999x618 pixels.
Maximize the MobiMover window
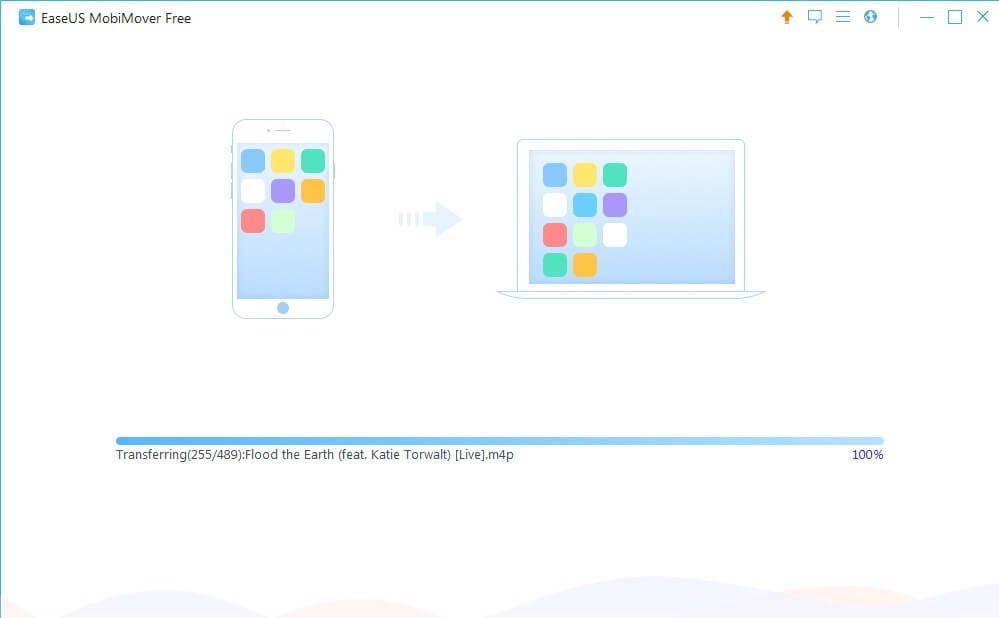(x=955, y=17)
